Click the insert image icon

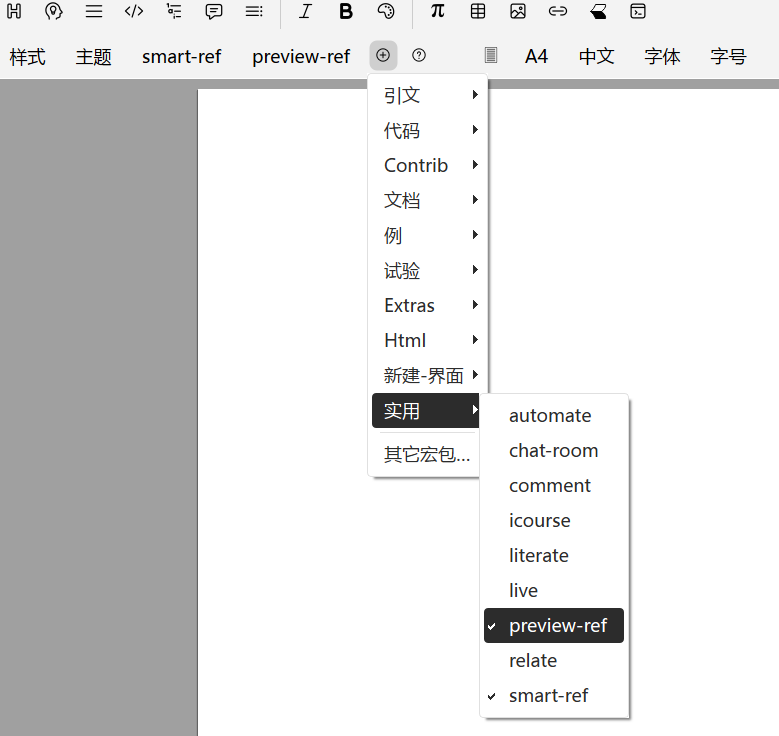517,12
